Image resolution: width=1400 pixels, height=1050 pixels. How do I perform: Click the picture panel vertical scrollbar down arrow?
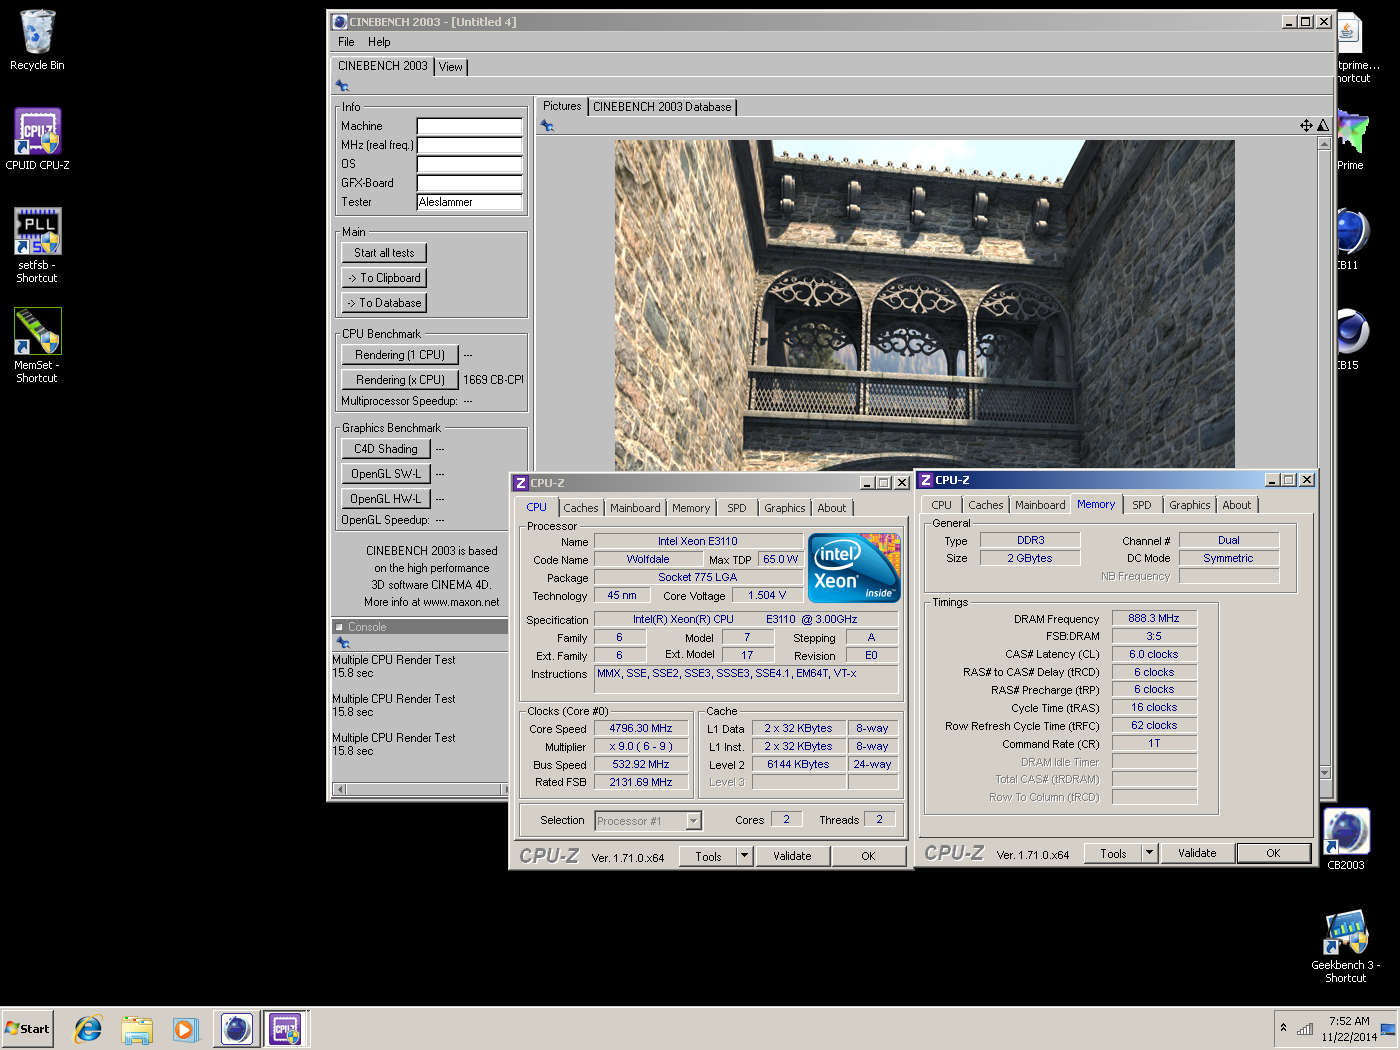click(x=1325, y=773)
